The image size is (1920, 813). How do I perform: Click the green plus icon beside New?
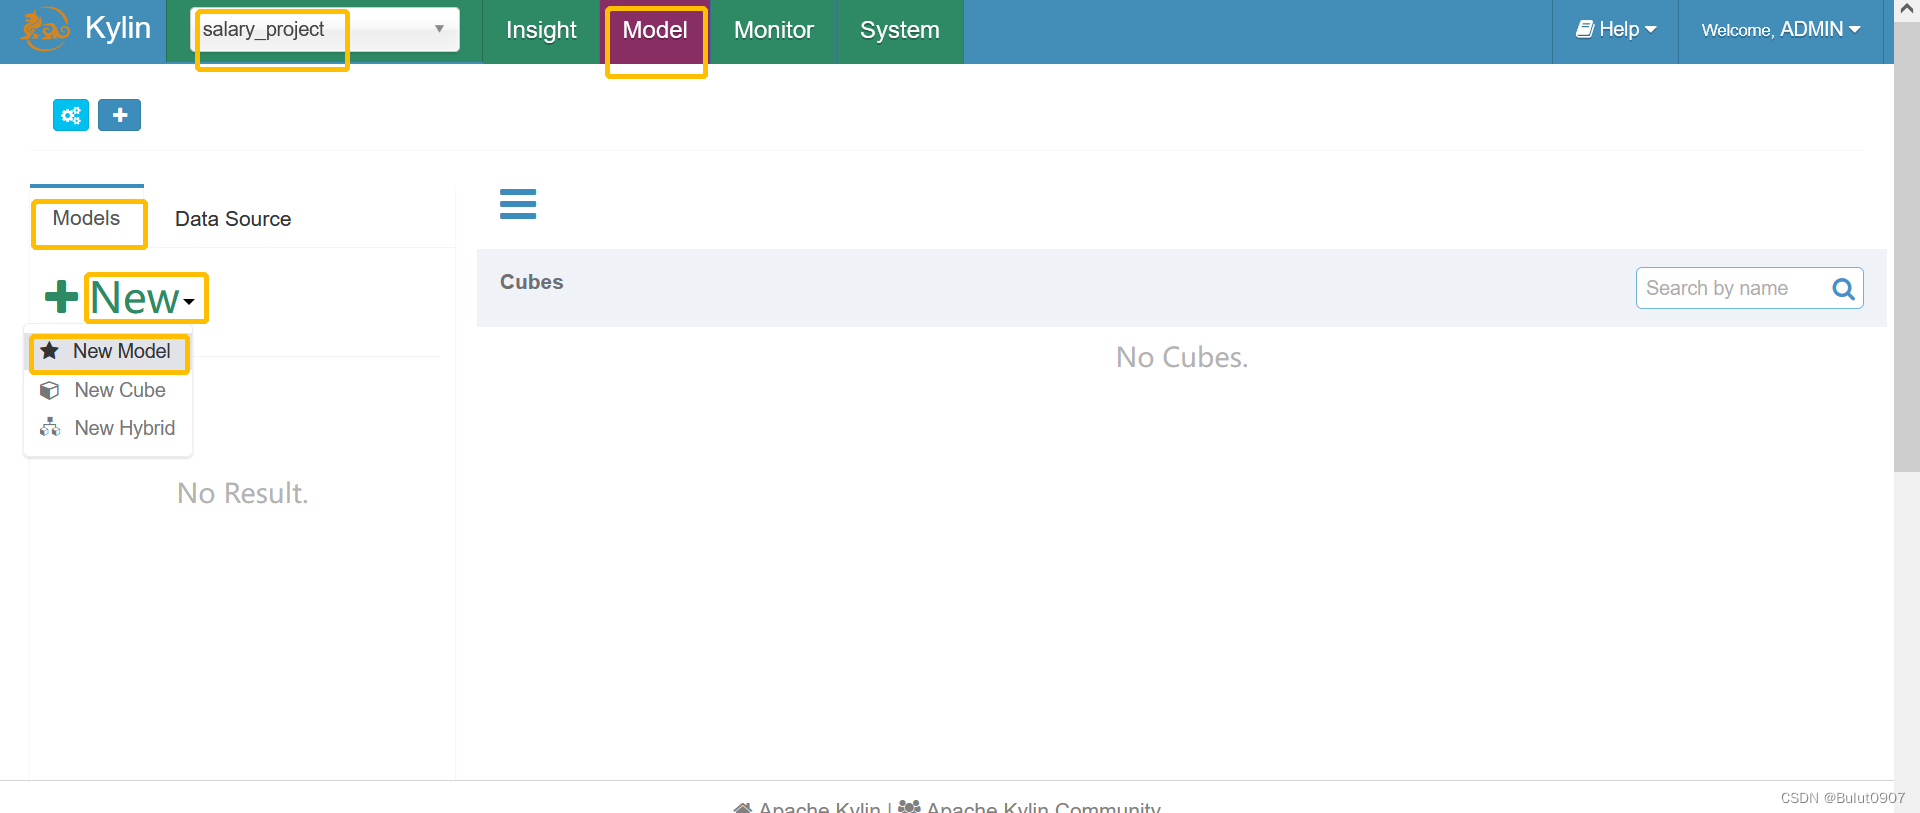[x=61, y=297]
